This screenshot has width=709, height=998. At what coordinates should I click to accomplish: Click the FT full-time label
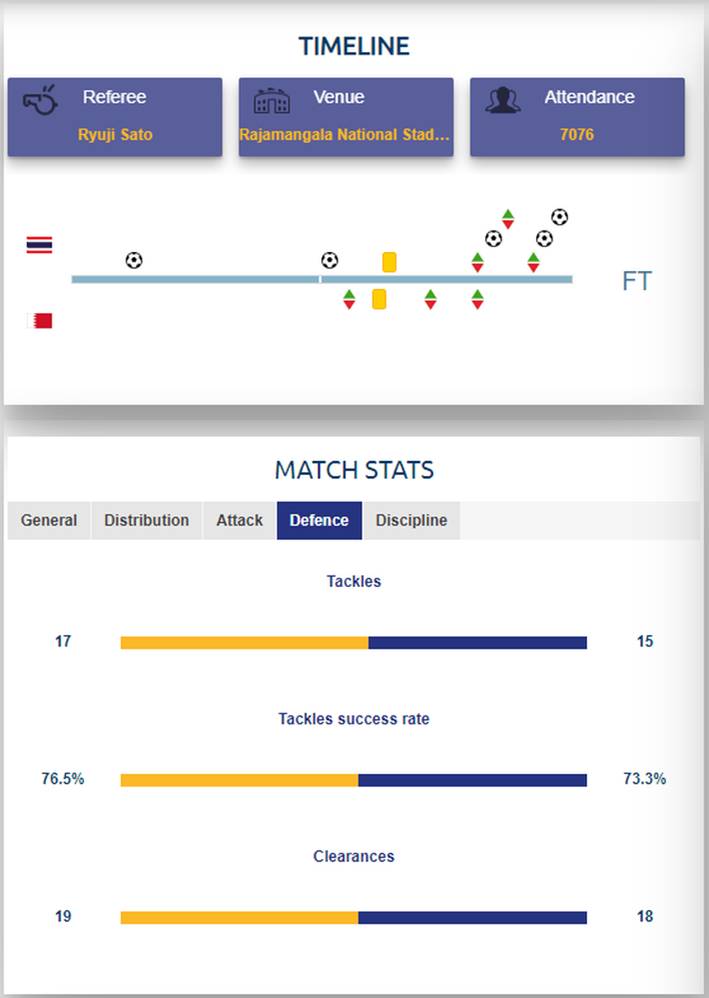[636, 281]
